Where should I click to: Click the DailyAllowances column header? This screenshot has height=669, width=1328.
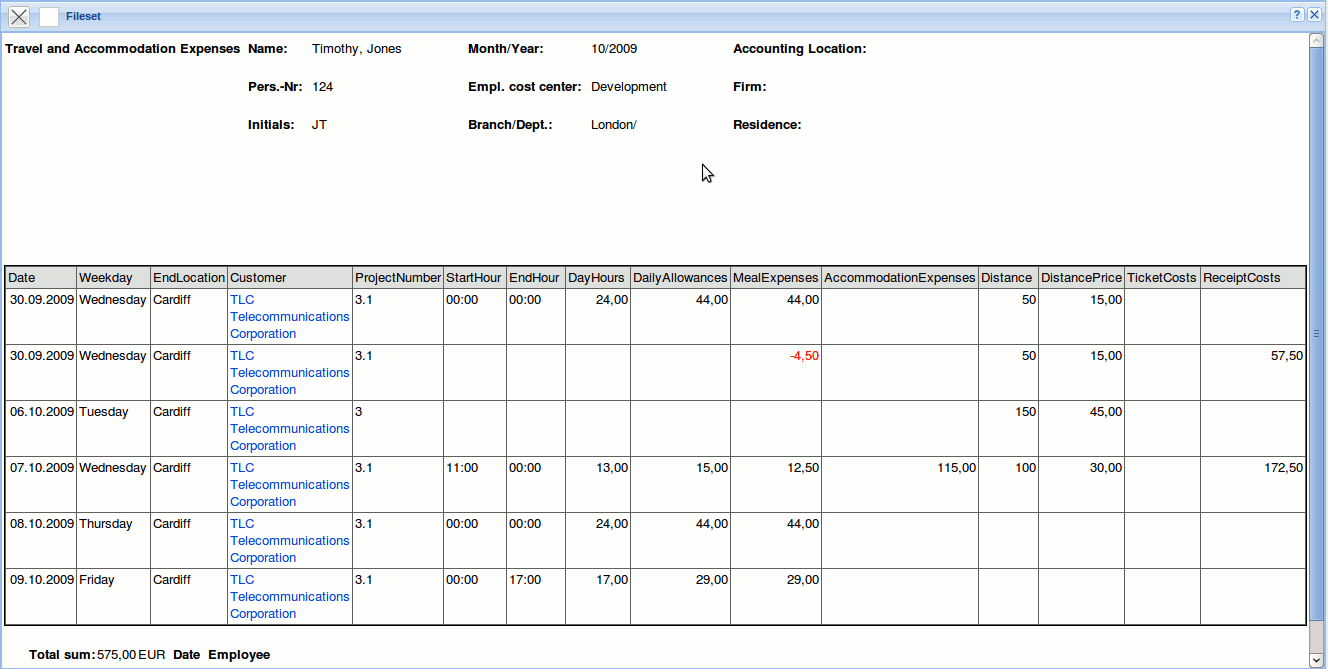coord(680,278)
